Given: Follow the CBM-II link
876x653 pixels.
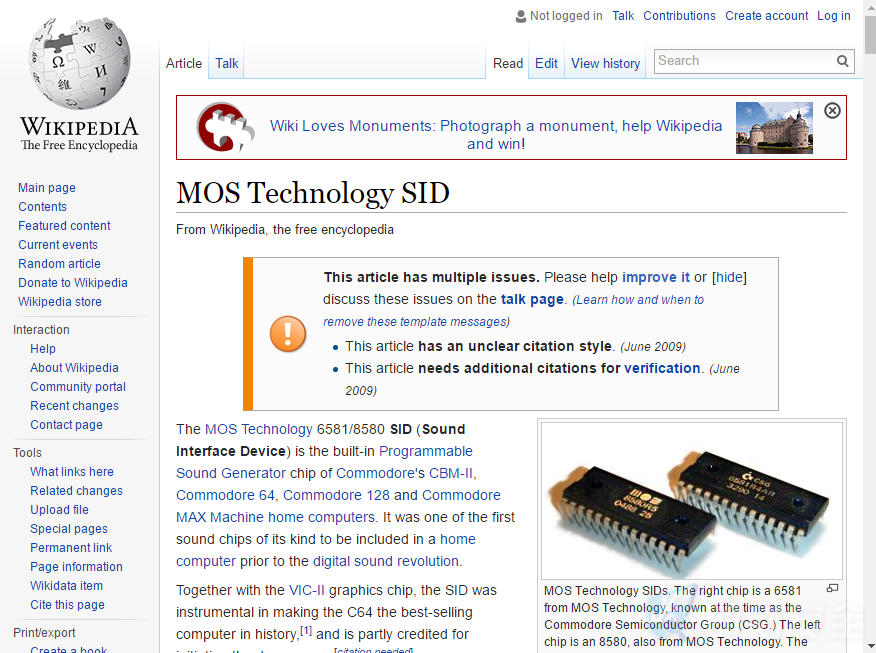Looking at the screenshot, I should 451,473.
